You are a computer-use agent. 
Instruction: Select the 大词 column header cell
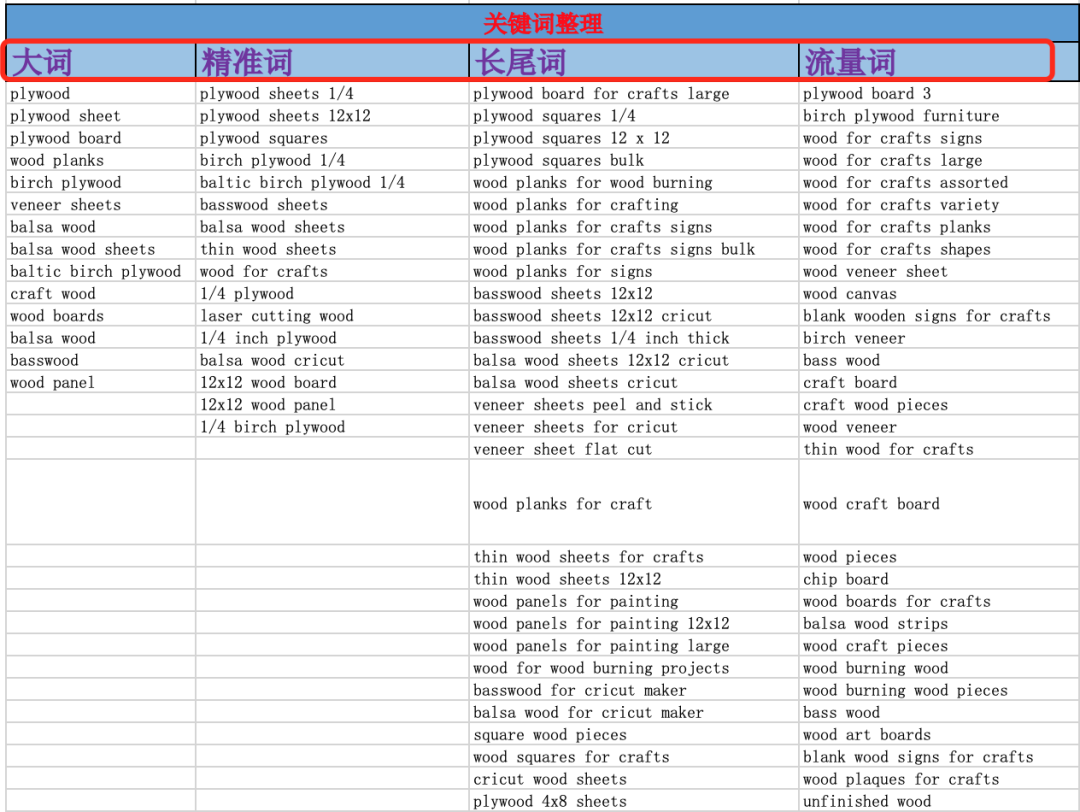pos(101,62)
